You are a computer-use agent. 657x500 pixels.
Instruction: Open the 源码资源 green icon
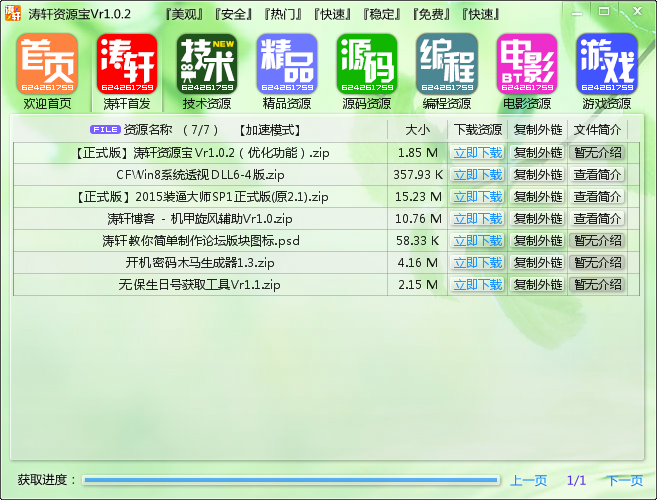tap(367, 64)
